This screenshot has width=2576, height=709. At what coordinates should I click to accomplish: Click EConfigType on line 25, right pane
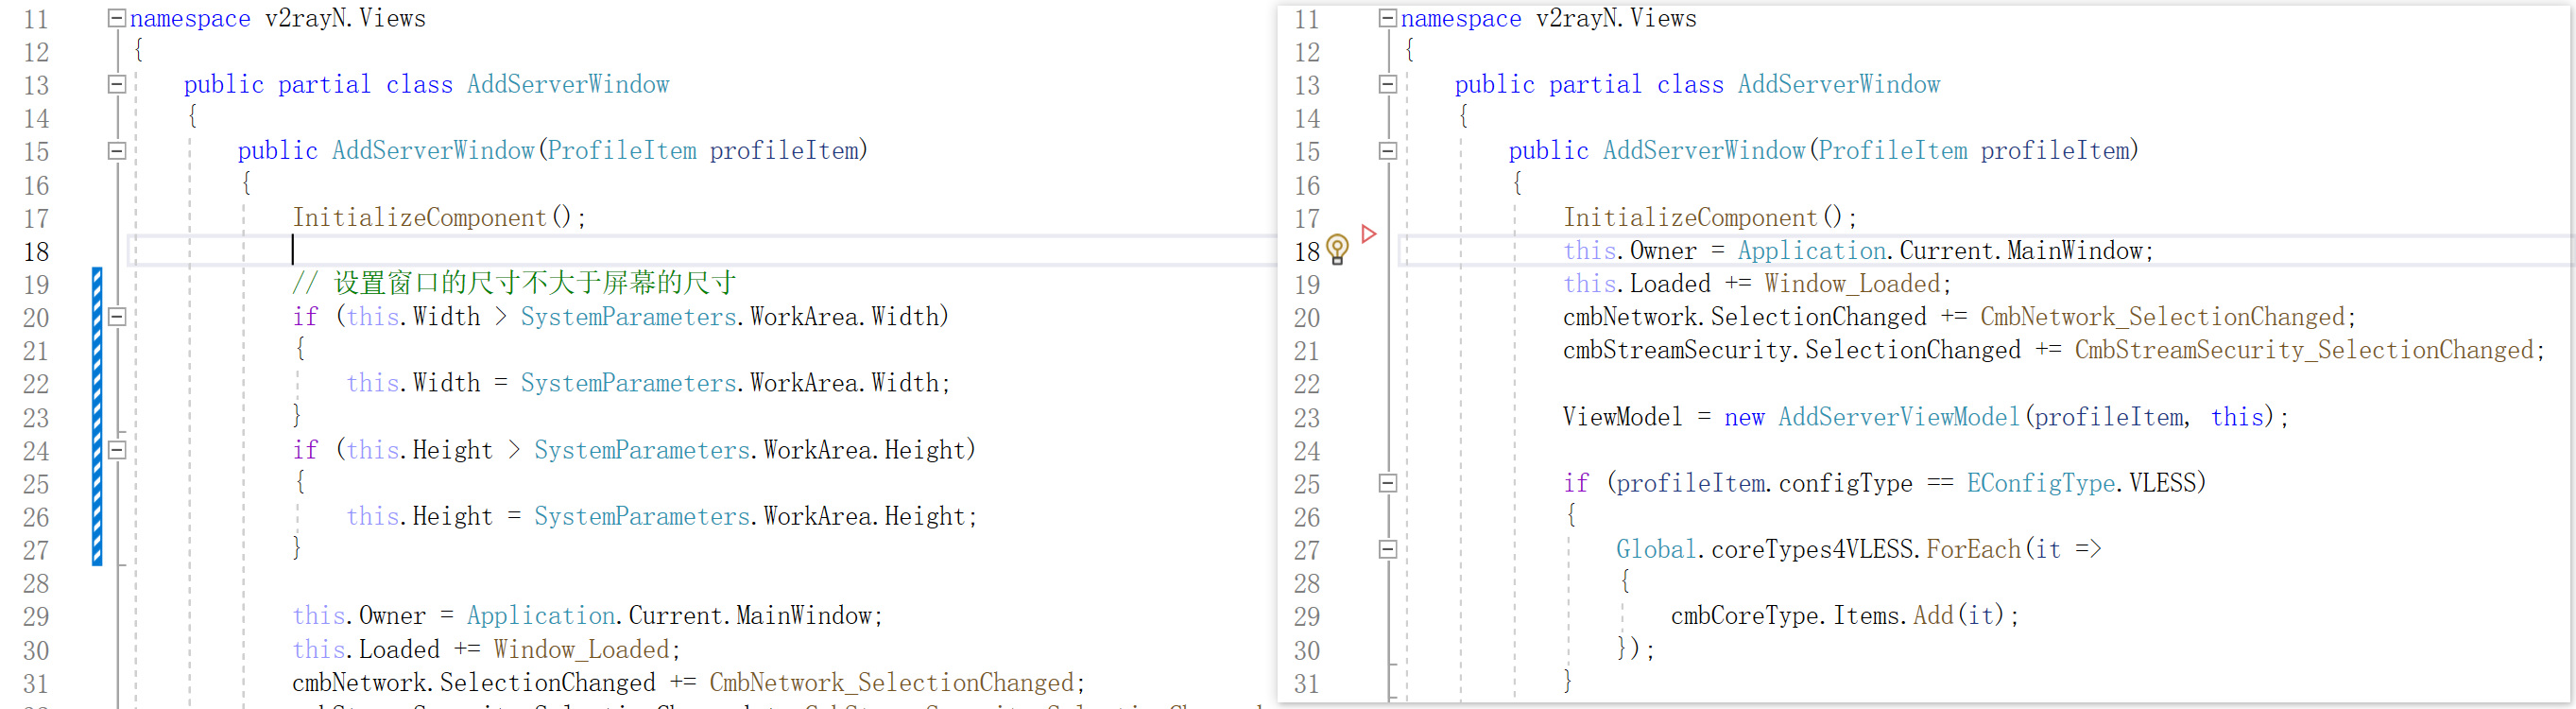[2039, 484]
